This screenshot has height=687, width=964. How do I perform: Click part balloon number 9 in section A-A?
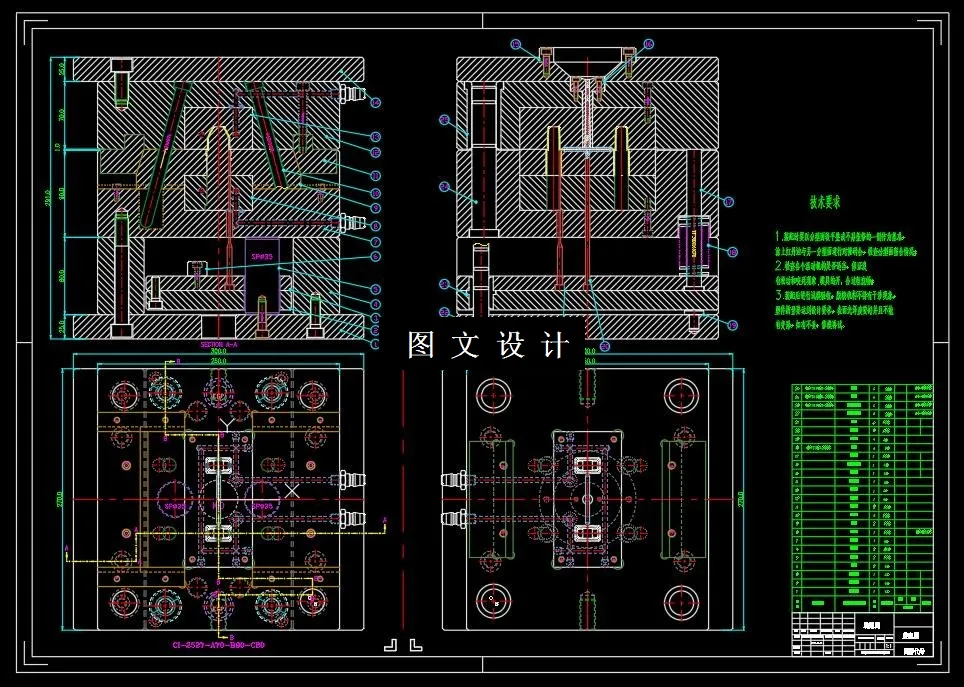tap(375, 209)
